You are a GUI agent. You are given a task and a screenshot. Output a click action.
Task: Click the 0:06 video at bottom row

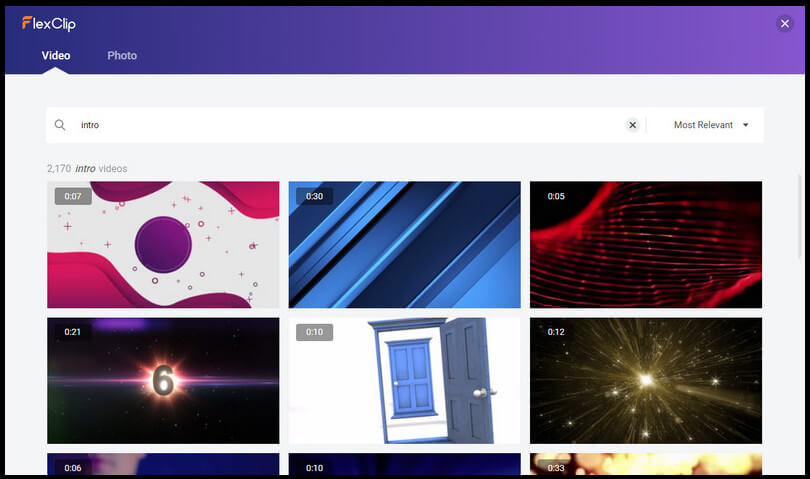point(163,464)
